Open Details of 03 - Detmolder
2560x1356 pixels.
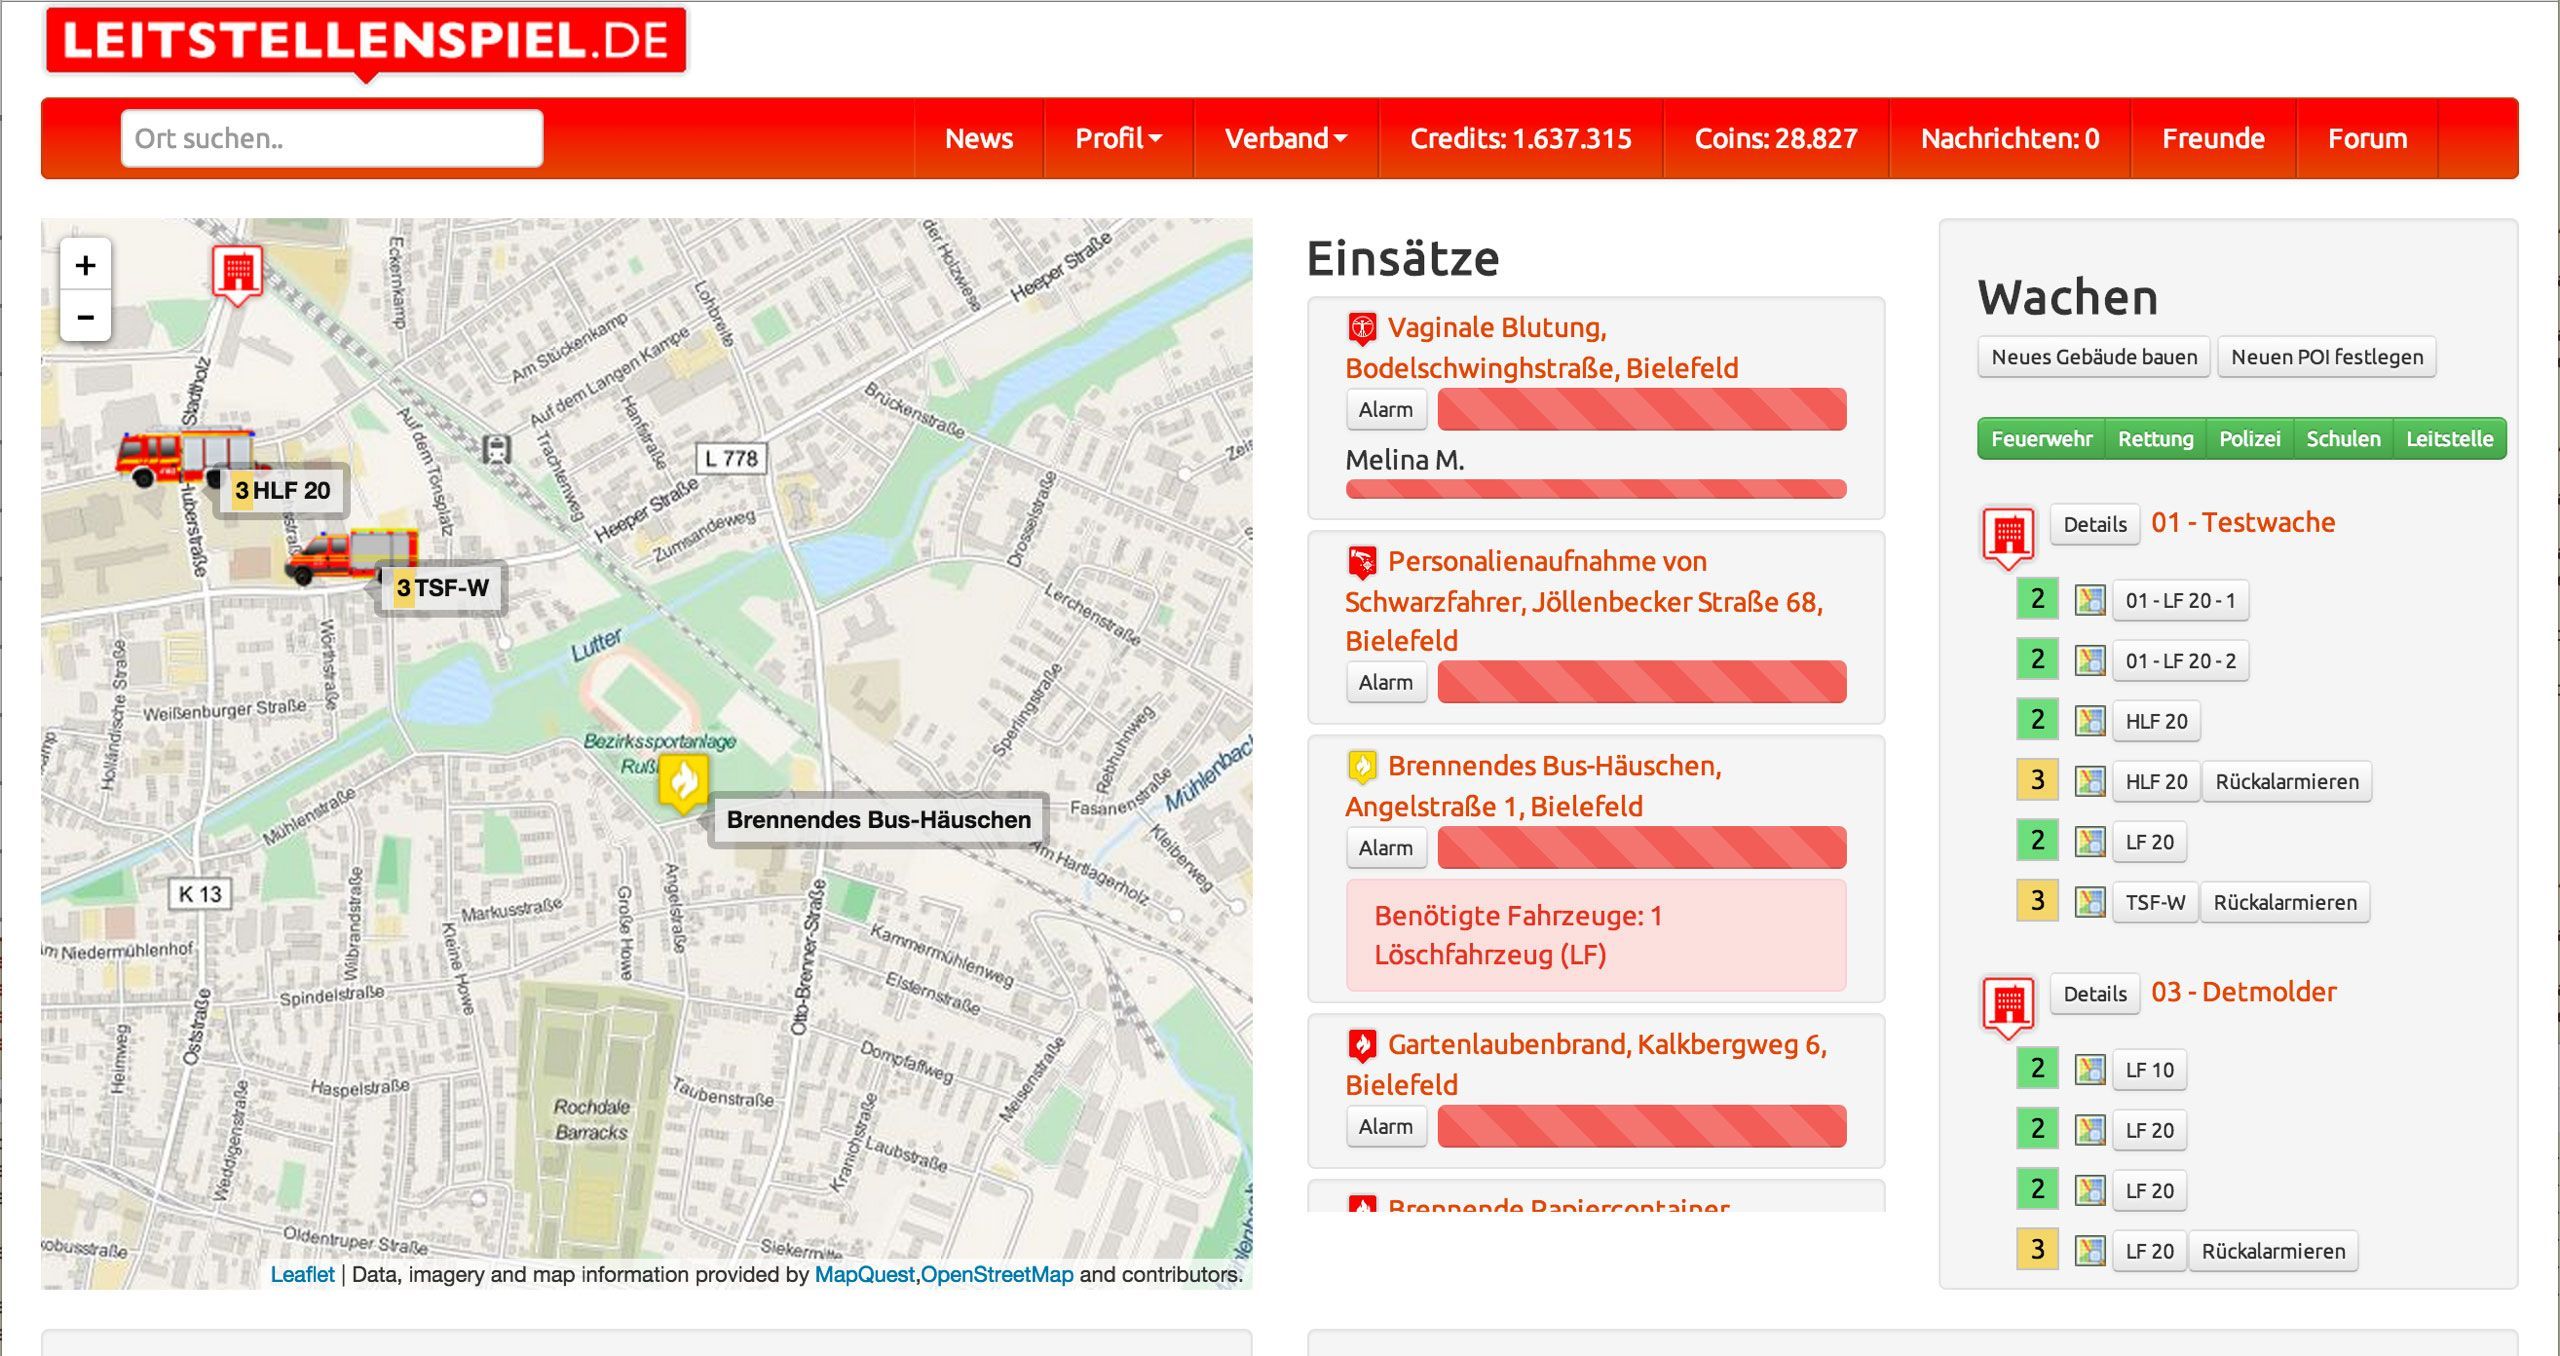point(2095,994)
